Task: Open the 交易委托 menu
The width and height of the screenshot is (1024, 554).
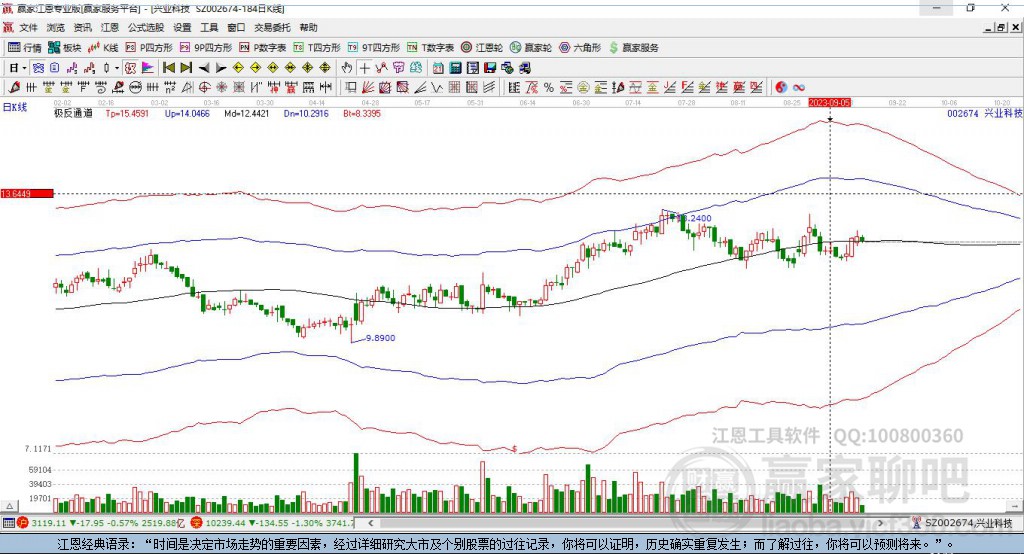Action: (272, 27)
